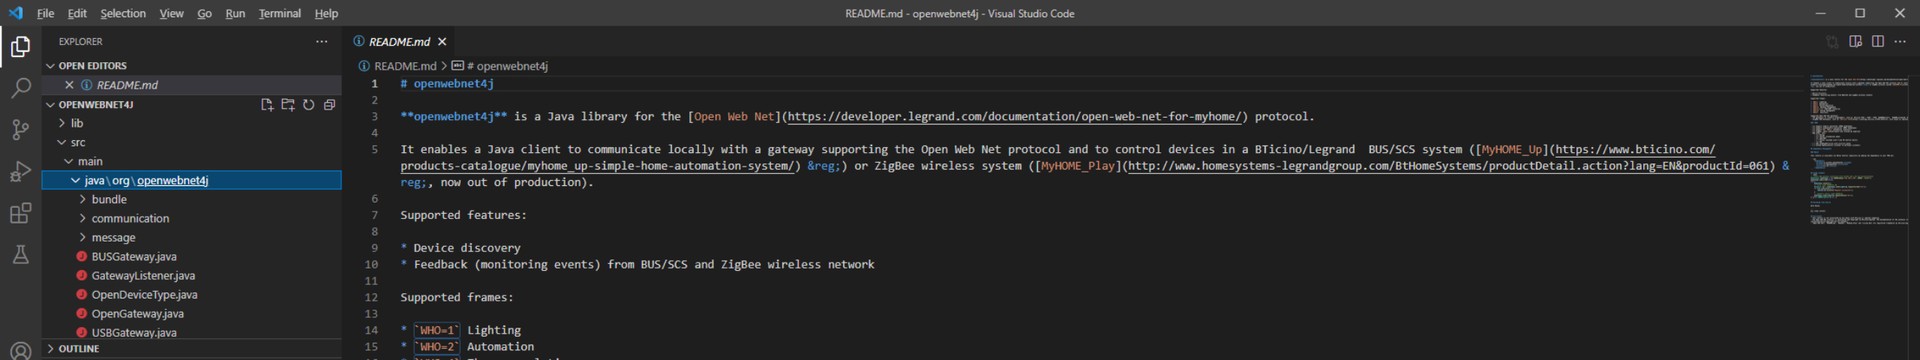The height and width of the screenshot is (360, 1920).
Task: Select README.md in Open Editors
Action: point(127,85)
